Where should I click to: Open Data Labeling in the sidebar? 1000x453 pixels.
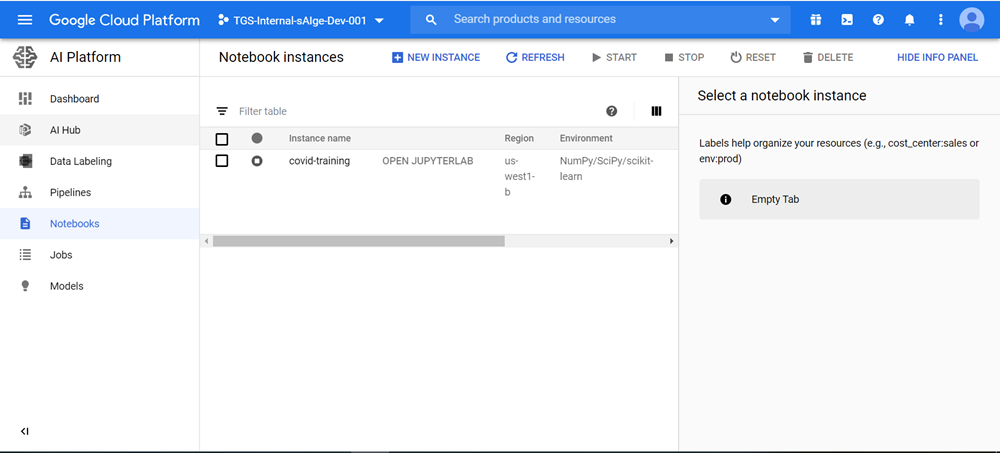click(x=99, y=161)
